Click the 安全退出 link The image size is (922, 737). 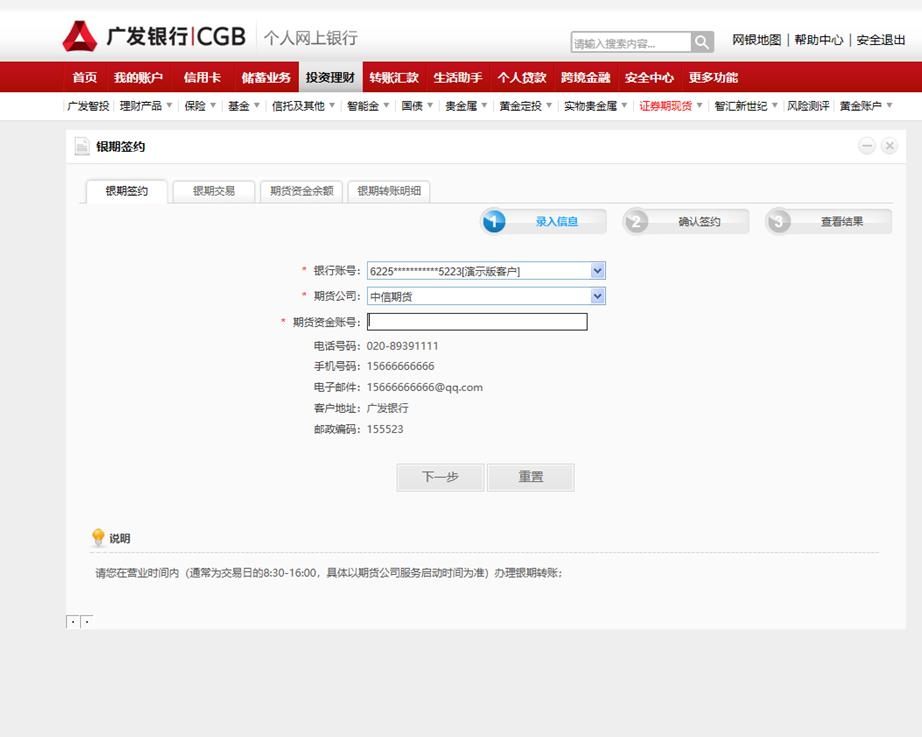tap(880, 41)
